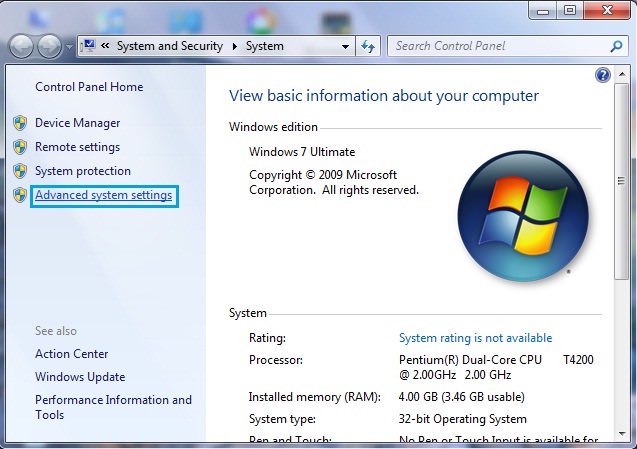Click the scrollbar down arrow
This screenshot has width=637, height=449.
622,434
